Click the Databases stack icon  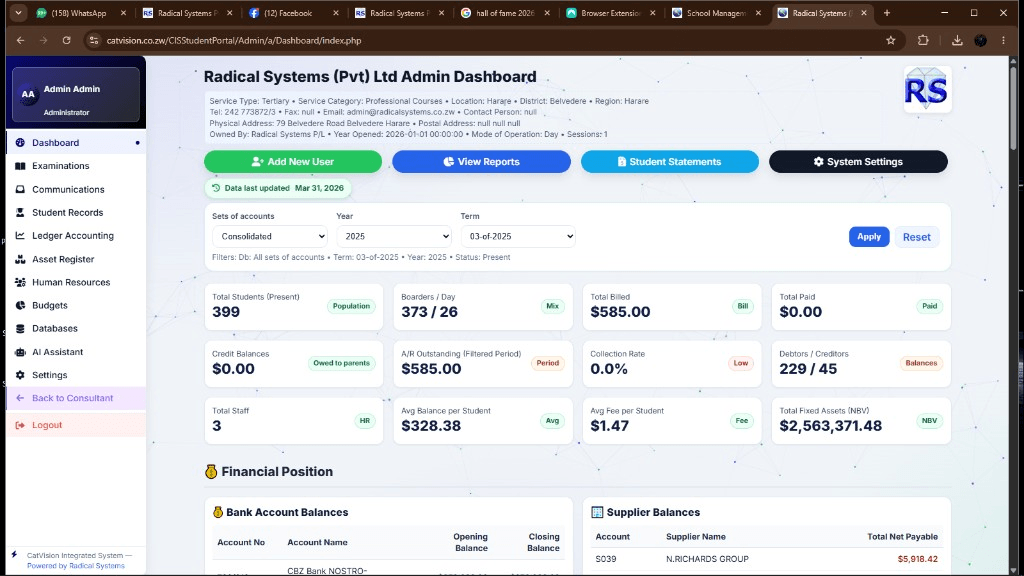[20, 328]
